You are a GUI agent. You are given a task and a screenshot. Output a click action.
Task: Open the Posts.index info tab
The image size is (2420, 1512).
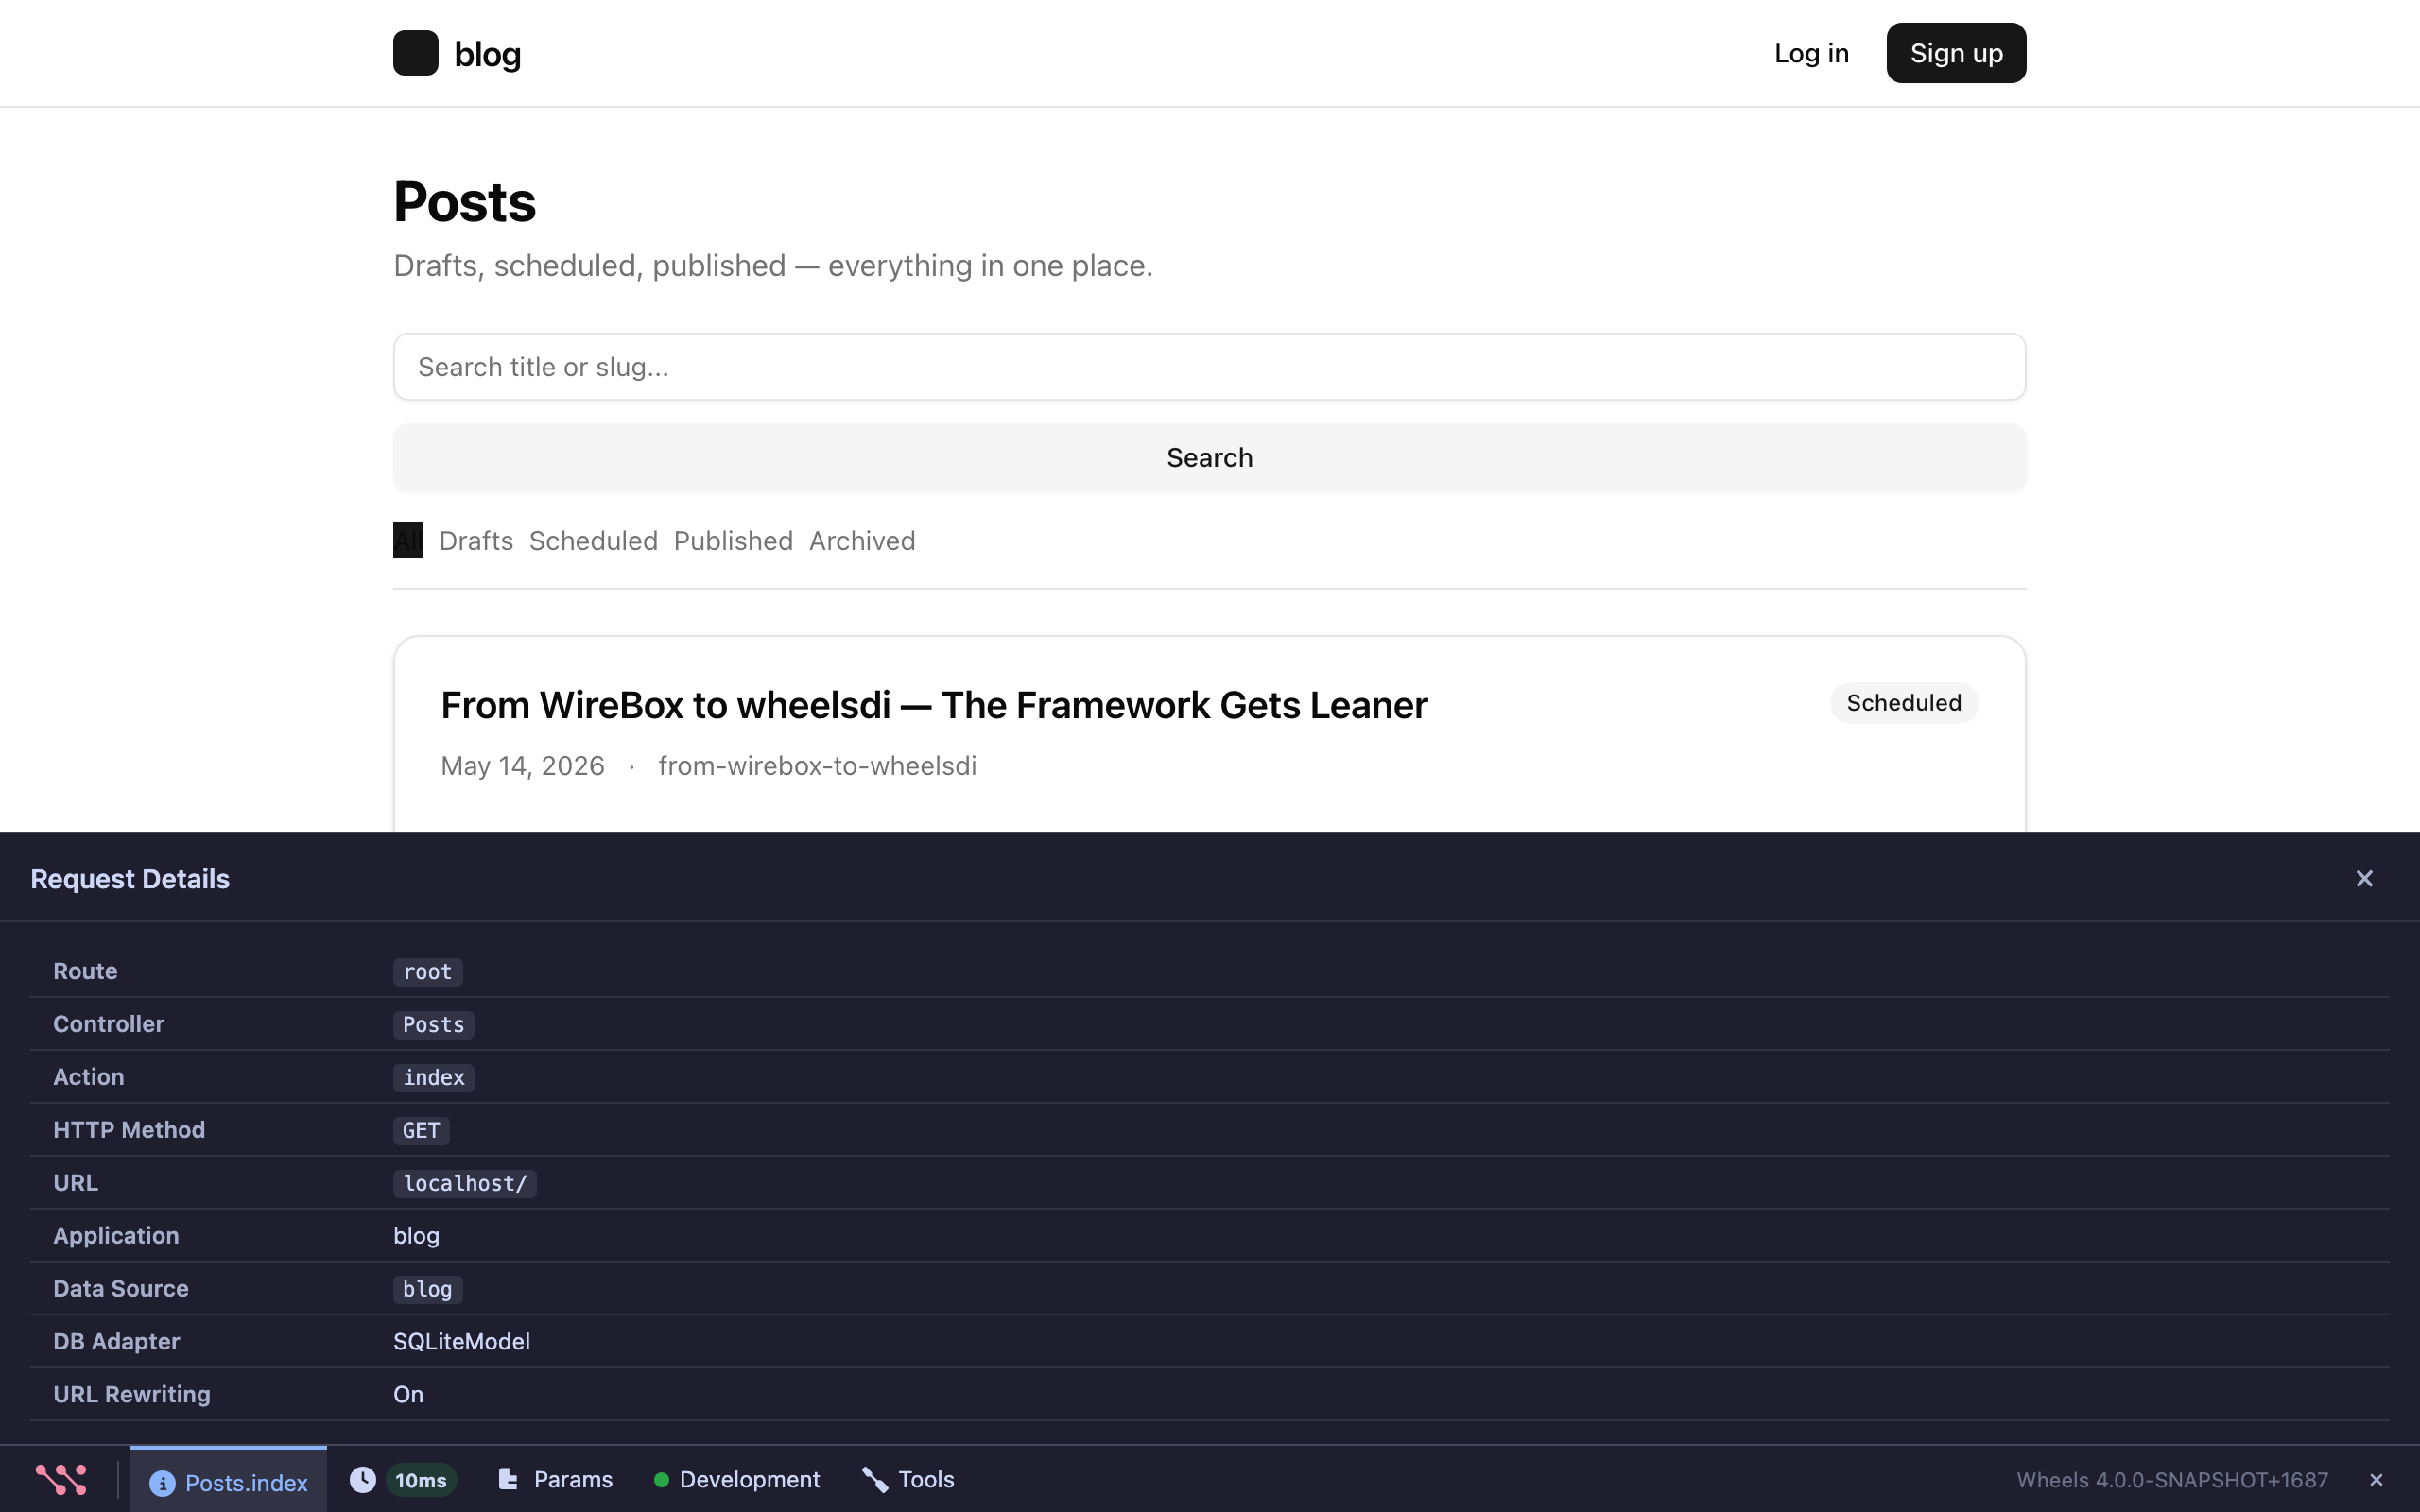click(228, 1481)
